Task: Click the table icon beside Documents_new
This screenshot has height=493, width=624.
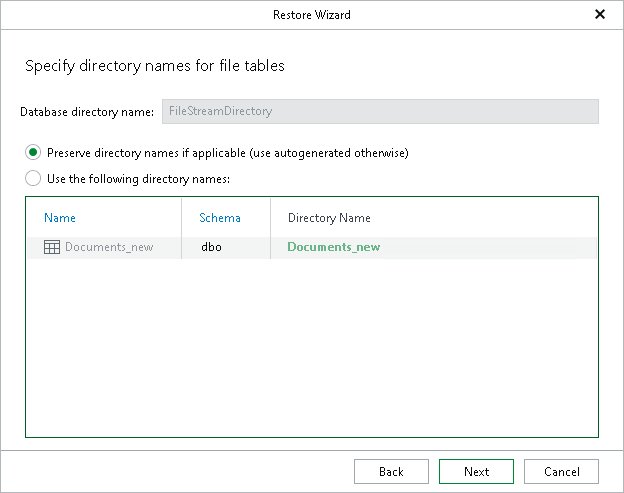Action: pyautogui.click(x=52, y=247)
